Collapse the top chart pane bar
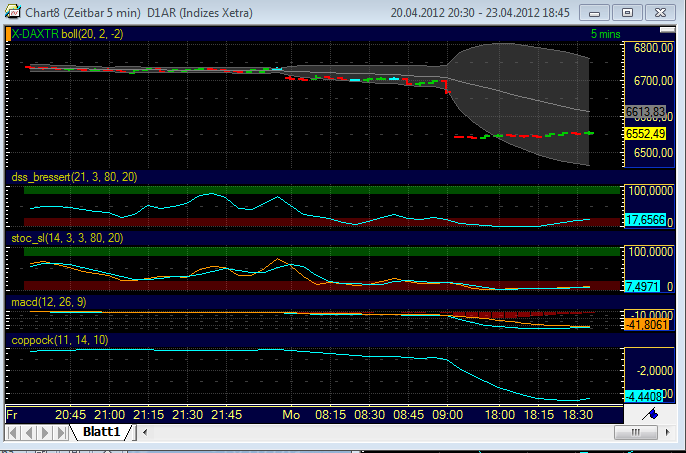Image resolution: width=686 pixels, height=453 pixels. click(x=668, y=30)
